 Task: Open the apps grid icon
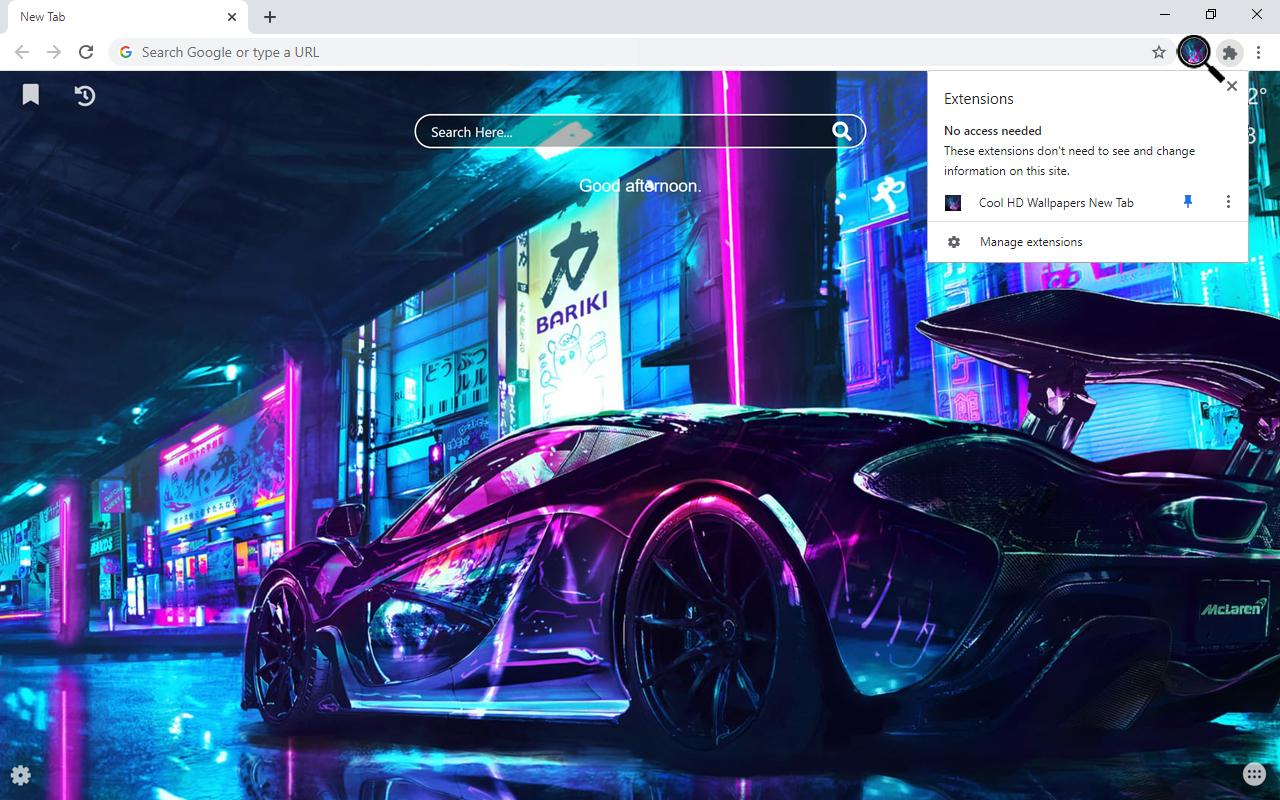point(1254,774)
